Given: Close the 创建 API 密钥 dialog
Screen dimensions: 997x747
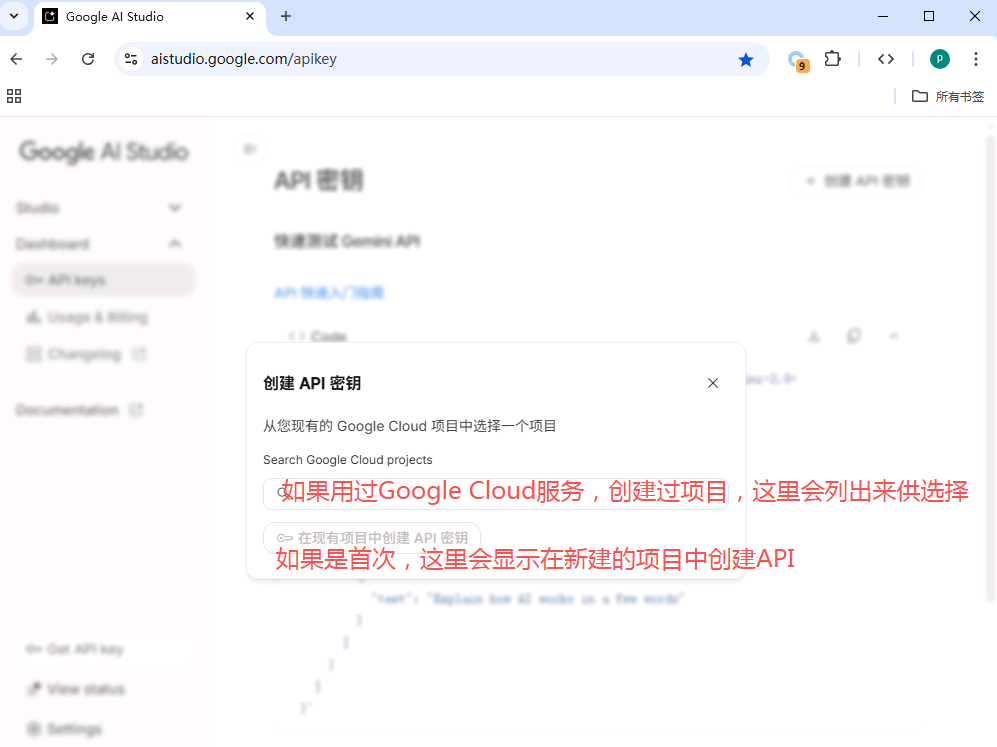Looking at the screenshot, I should coord(712,383).
